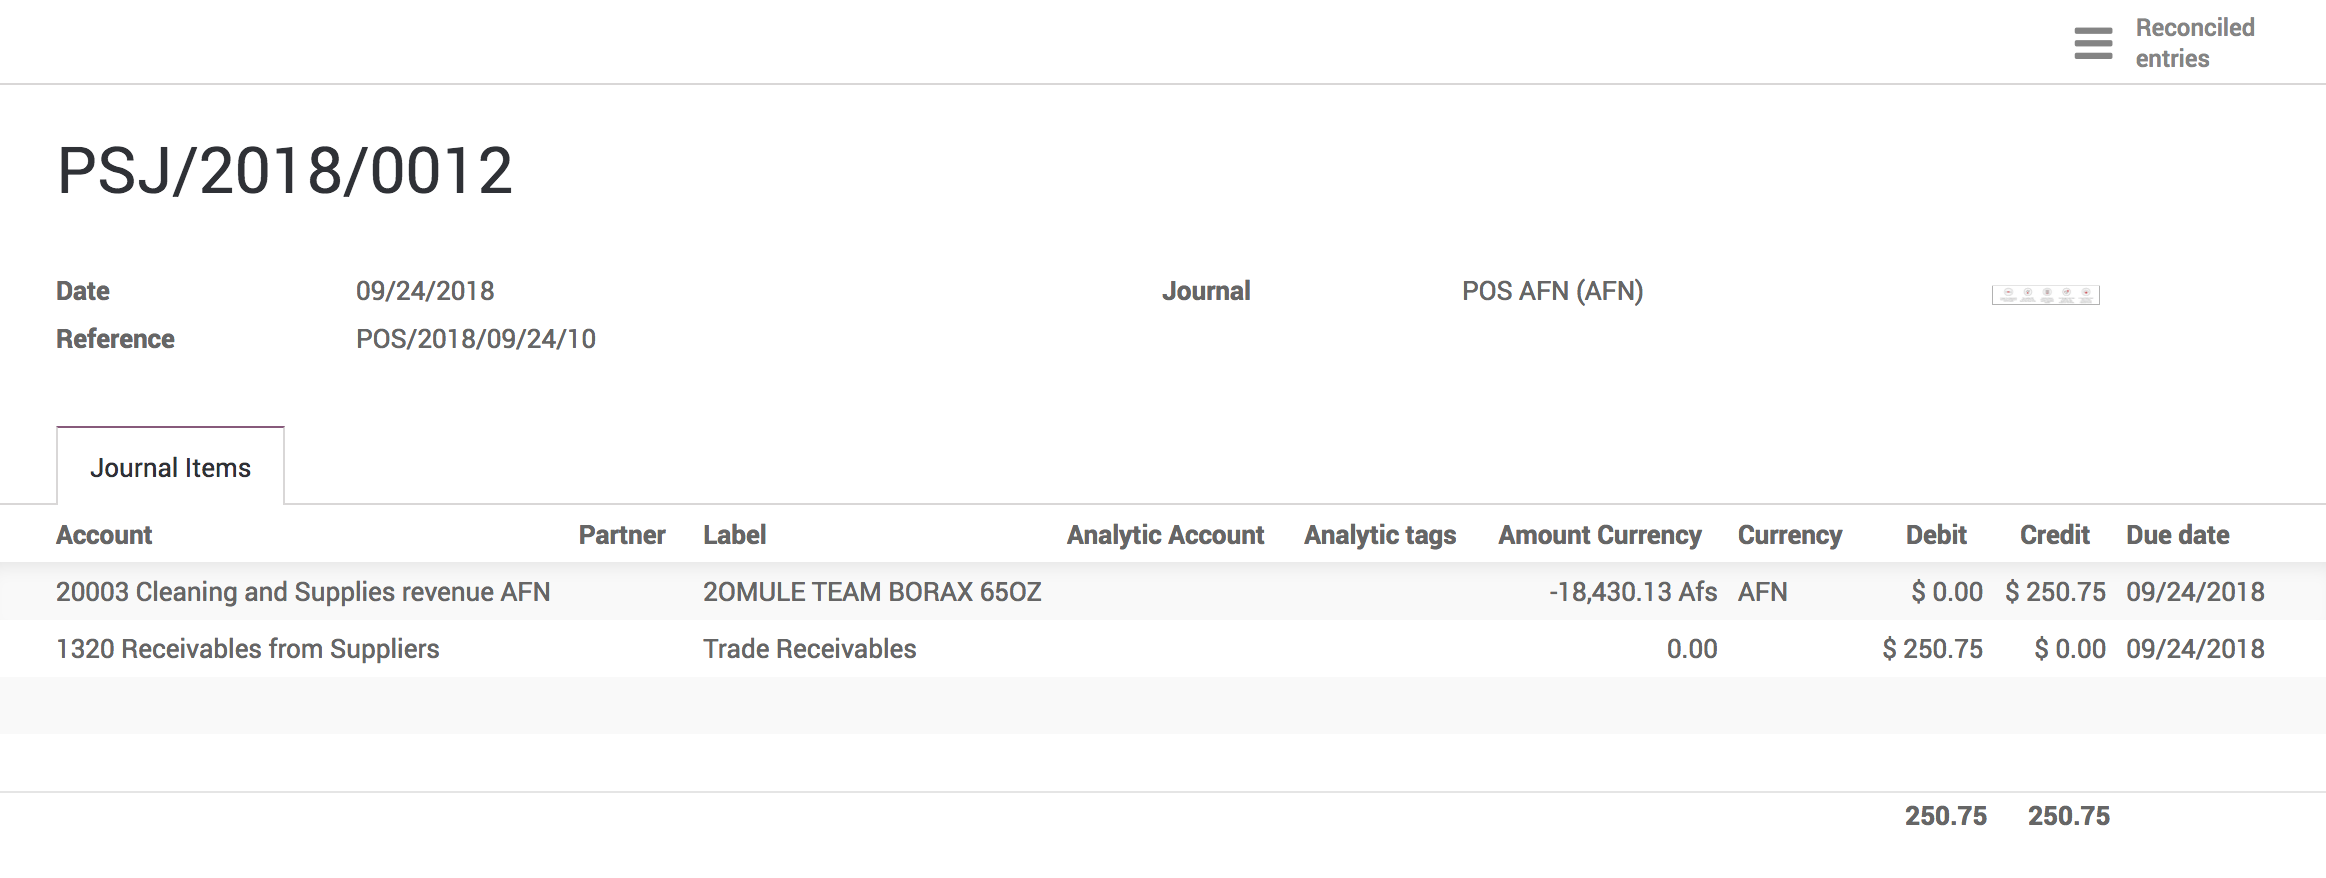This screenshot has width=2326, height=878.
Task: Sort by the Analytic Account column header
Action: (1166, 535)
